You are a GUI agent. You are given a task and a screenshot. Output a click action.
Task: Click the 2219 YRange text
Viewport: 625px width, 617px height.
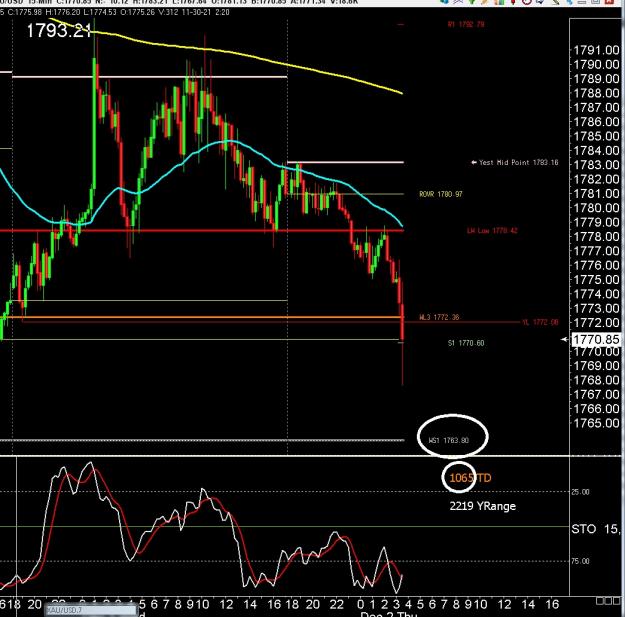point(483,506)
